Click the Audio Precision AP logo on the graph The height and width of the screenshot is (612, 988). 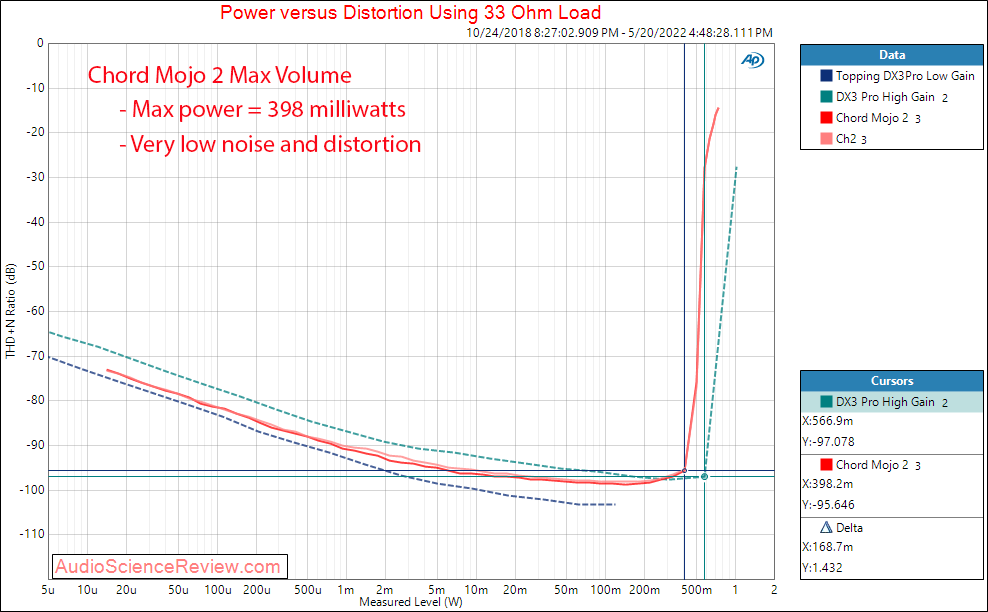point(752,60)
